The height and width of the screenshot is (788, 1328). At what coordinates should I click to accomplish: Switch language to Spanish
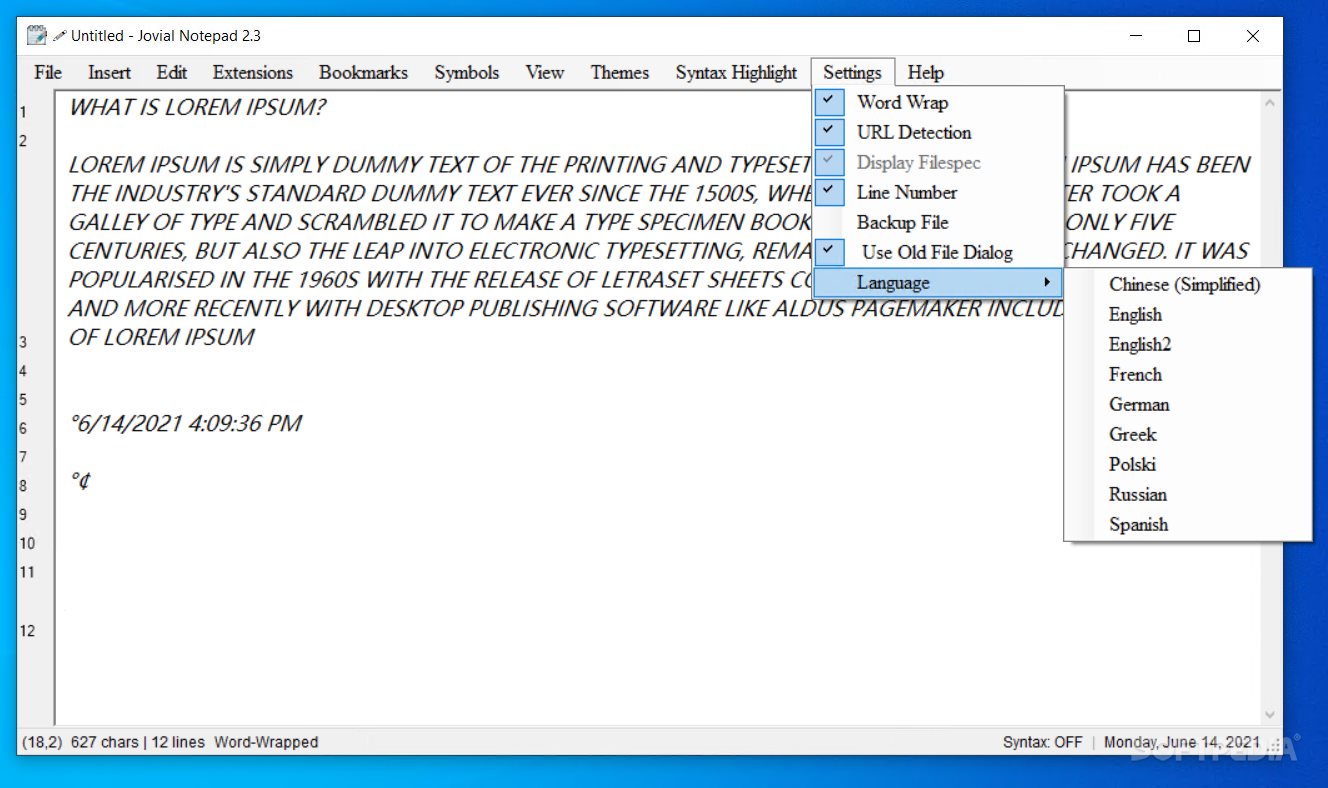tap(1187, 524)
